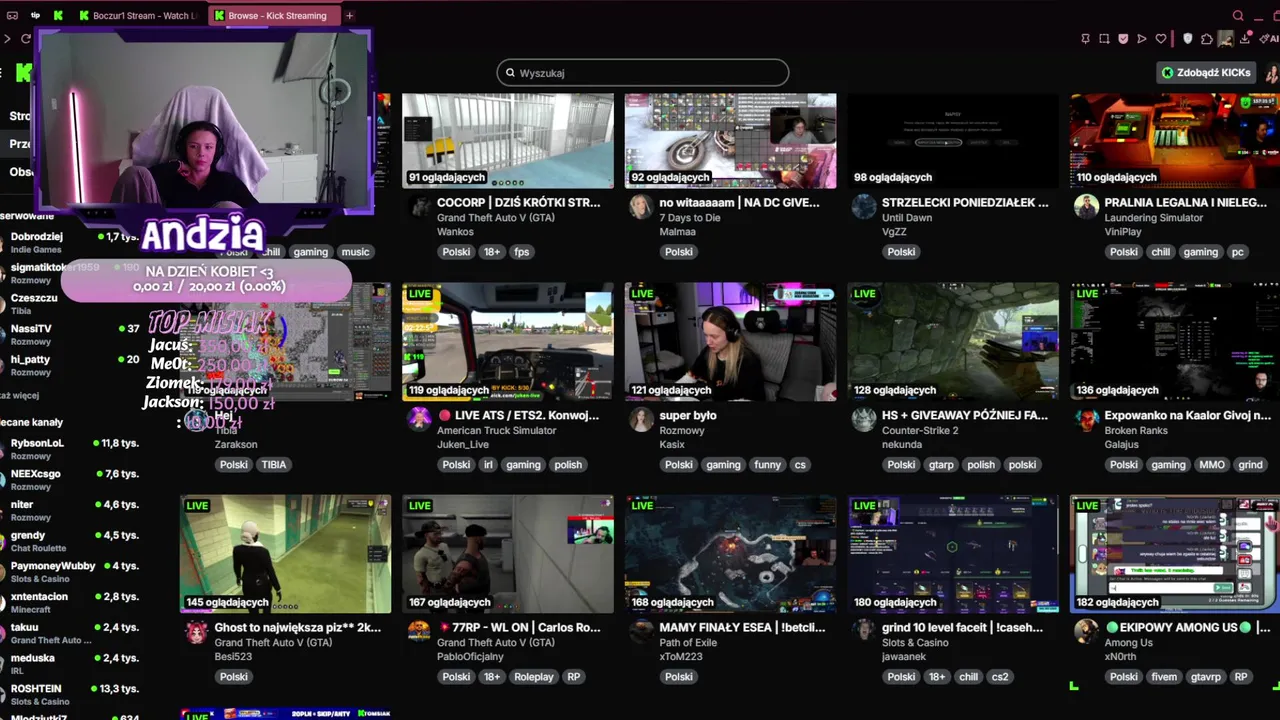Image resolution: width=1280 pixels, height=720 pixels.
Task: Switch to Boczur1 Stream tab
Action: click(x=138, y=16)
